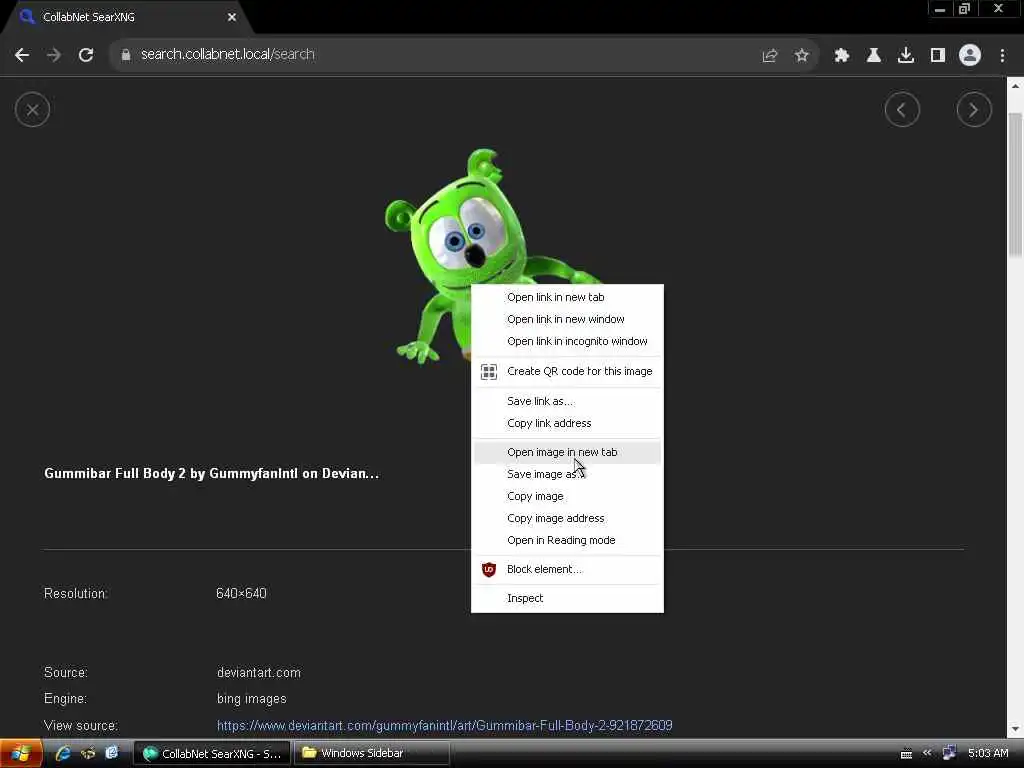
Task: Open the Chrome Labs flask icon
Action: [x=874, y=56]
